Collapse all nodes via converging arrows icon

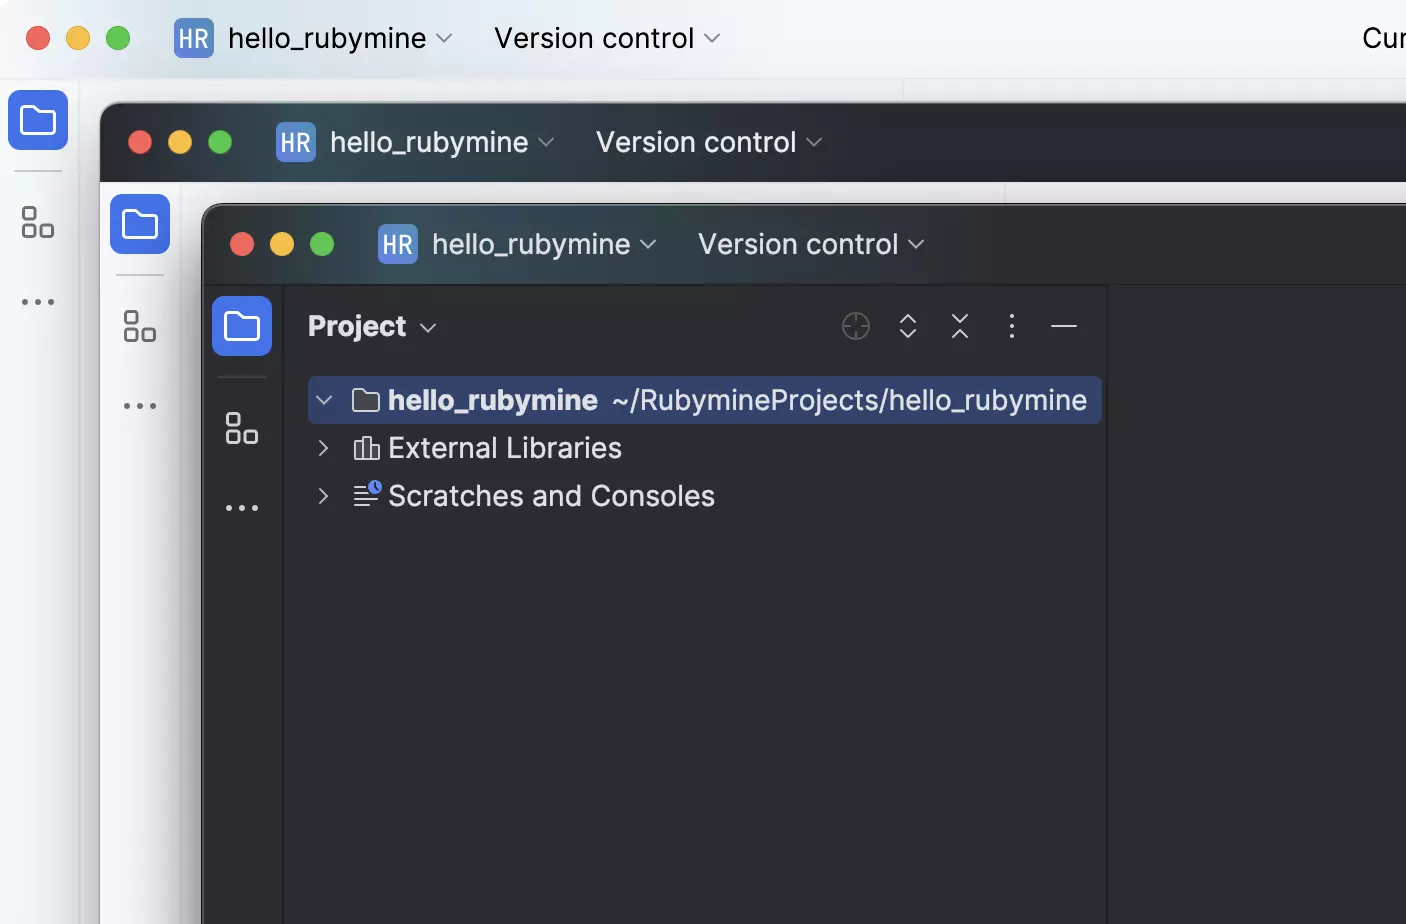[x=960, y=326]
